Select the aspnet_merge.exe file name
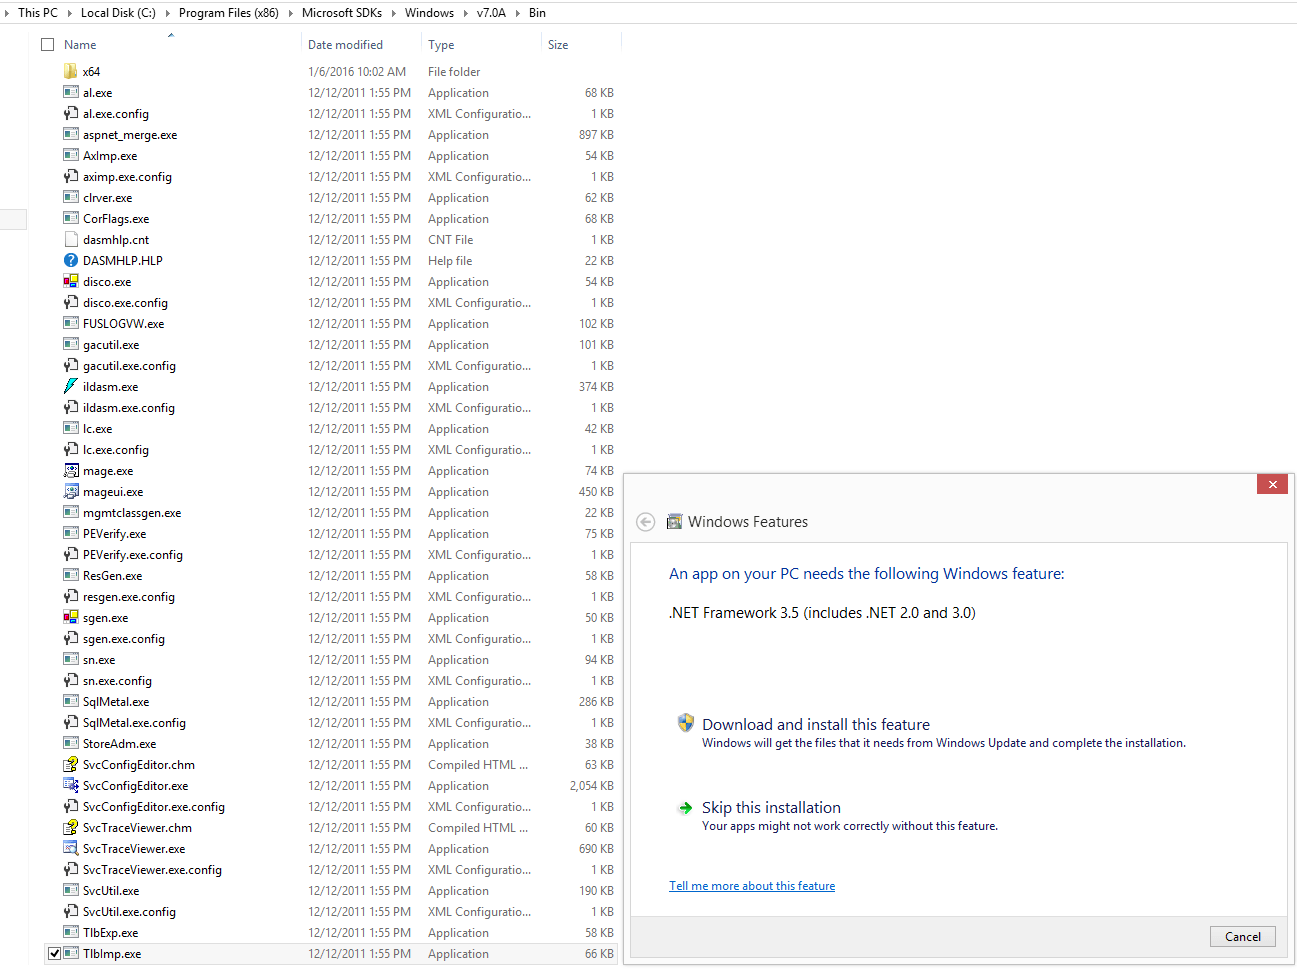Screen dimensions: 1297x971 tap(130, 135)
